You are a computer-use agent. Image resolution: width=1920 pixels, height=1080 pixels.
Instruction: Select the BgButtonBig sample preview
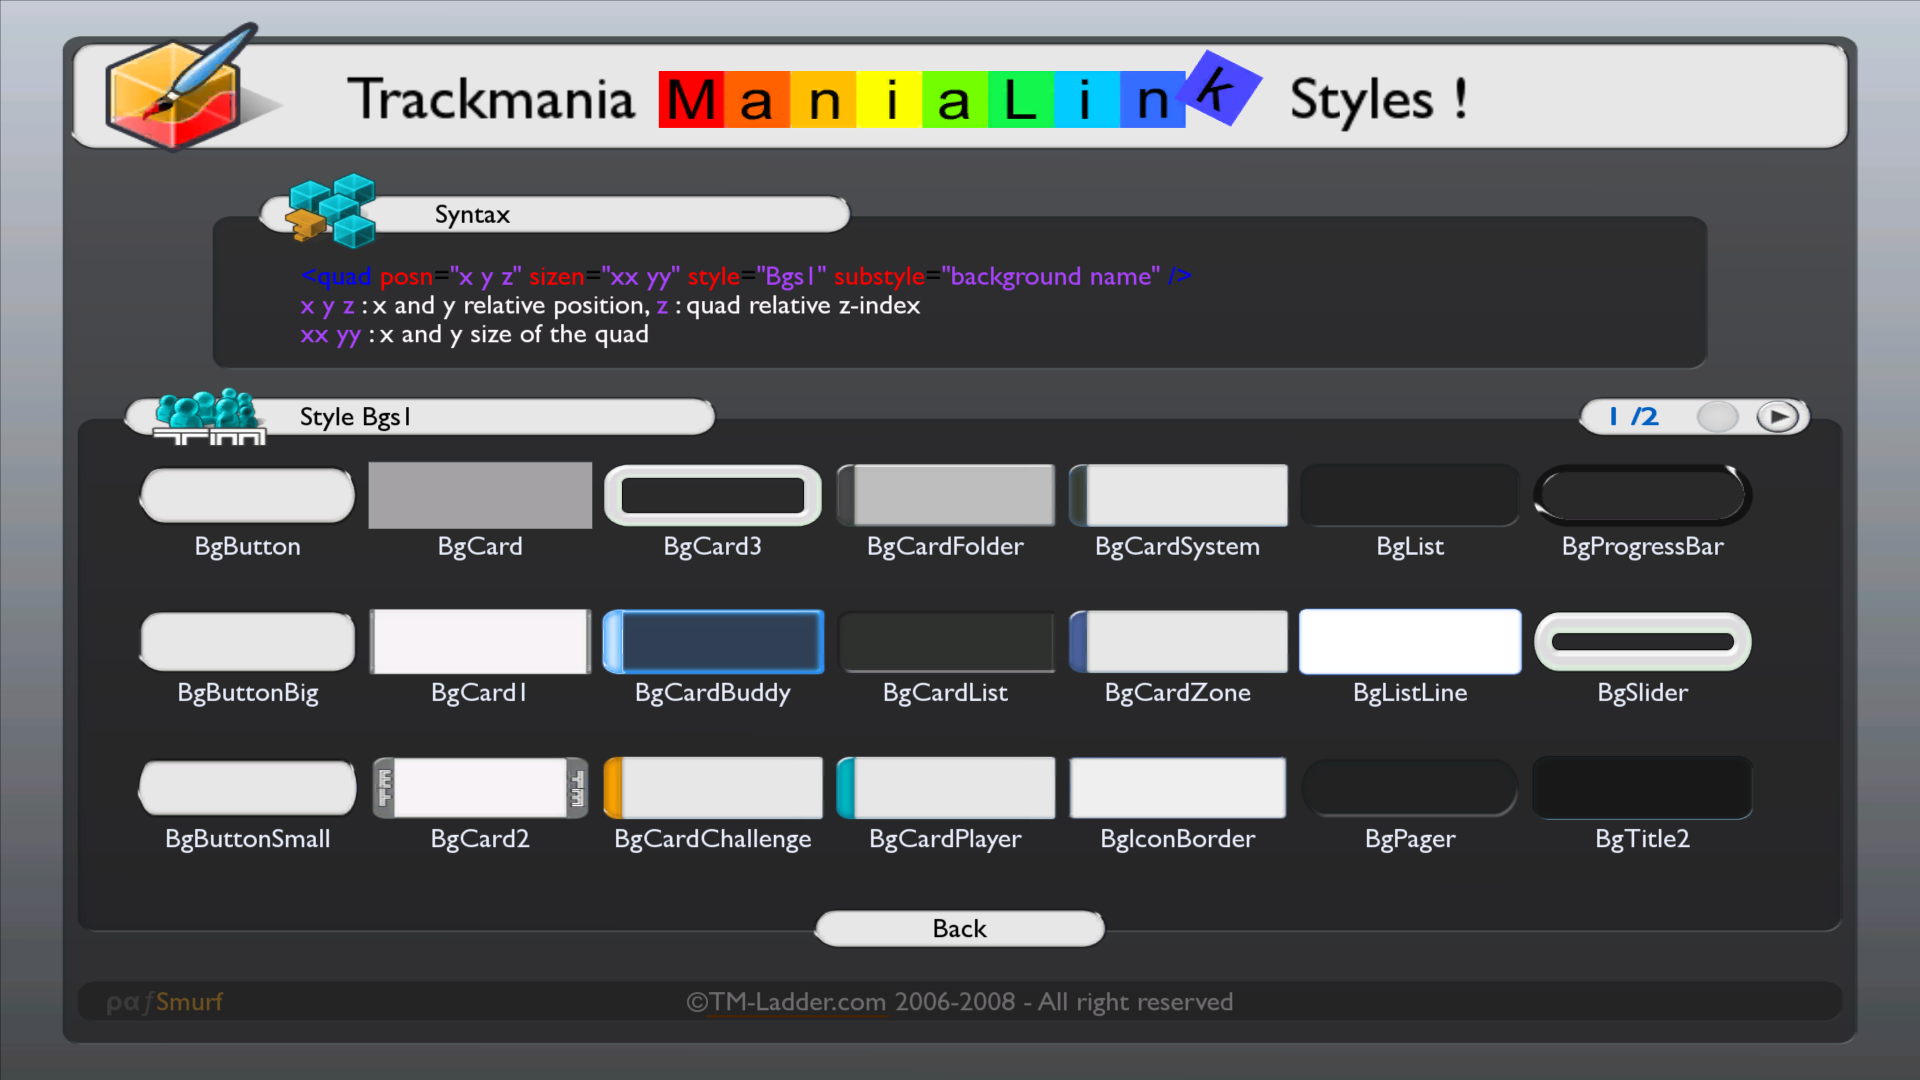(247, 641)
